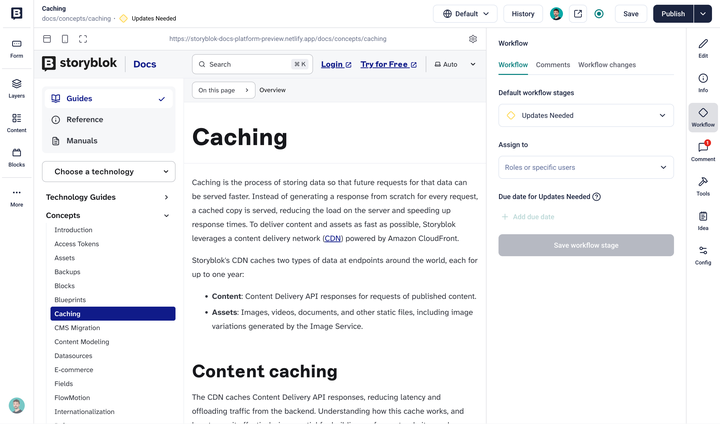Screen dimensions: 720x424
Task: Open Blueprints in Concepts list
Action: click(x=70, y=300)
